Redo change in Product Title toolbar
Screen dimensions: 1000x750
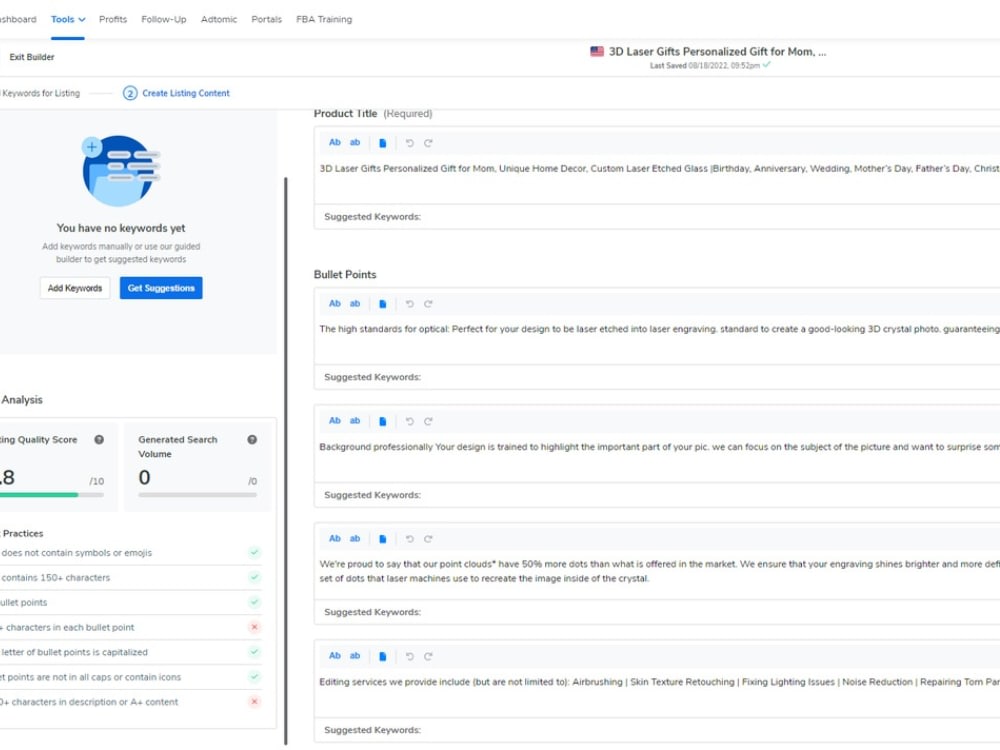pyautogui.click(x=428, y=143)
